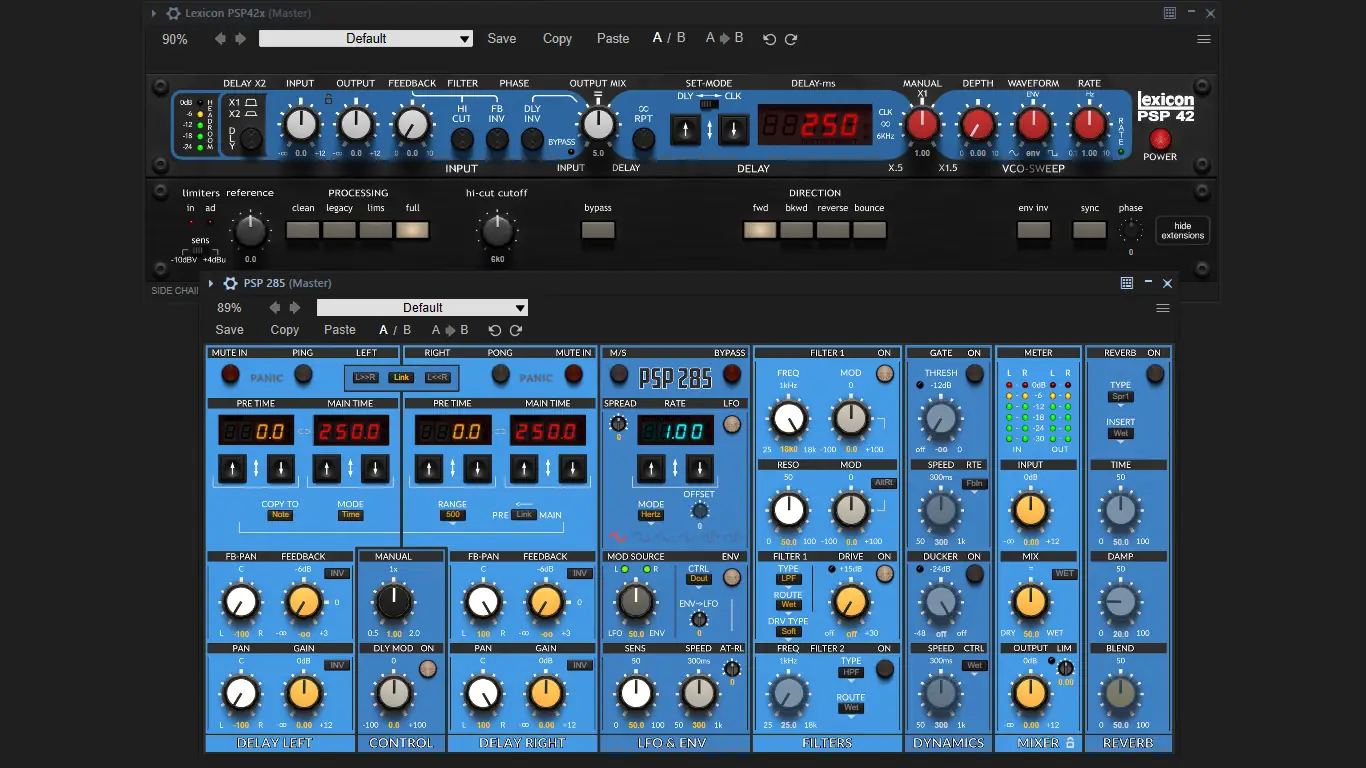Screen dimensions: 1366x768
Task: Click the LFO rate up arrow in PSP 285
Action: pos(651,468)
